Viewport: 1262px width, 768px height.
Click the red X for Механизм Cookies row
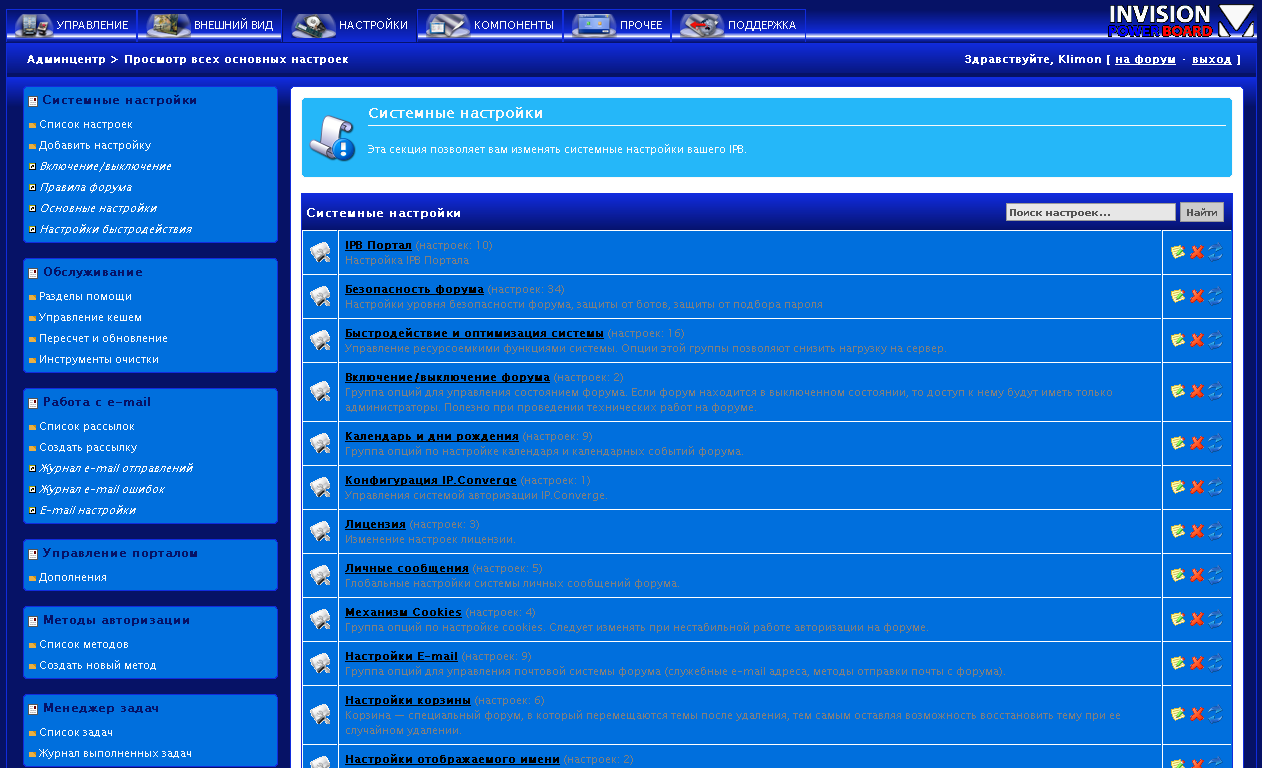[1196, 619]
